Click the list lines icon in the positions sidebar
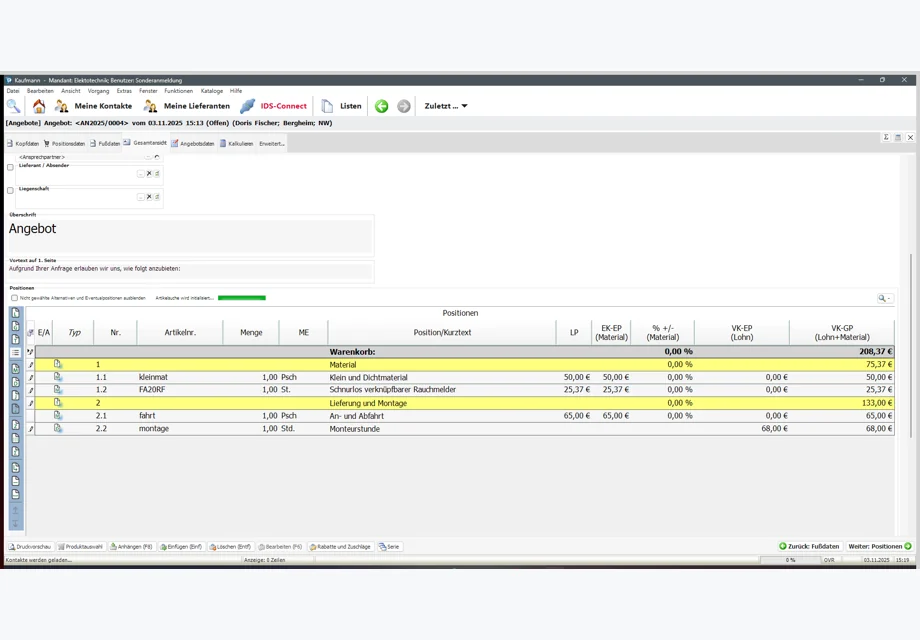This screenshot has height=640, width=920. [x=16, y=353]
